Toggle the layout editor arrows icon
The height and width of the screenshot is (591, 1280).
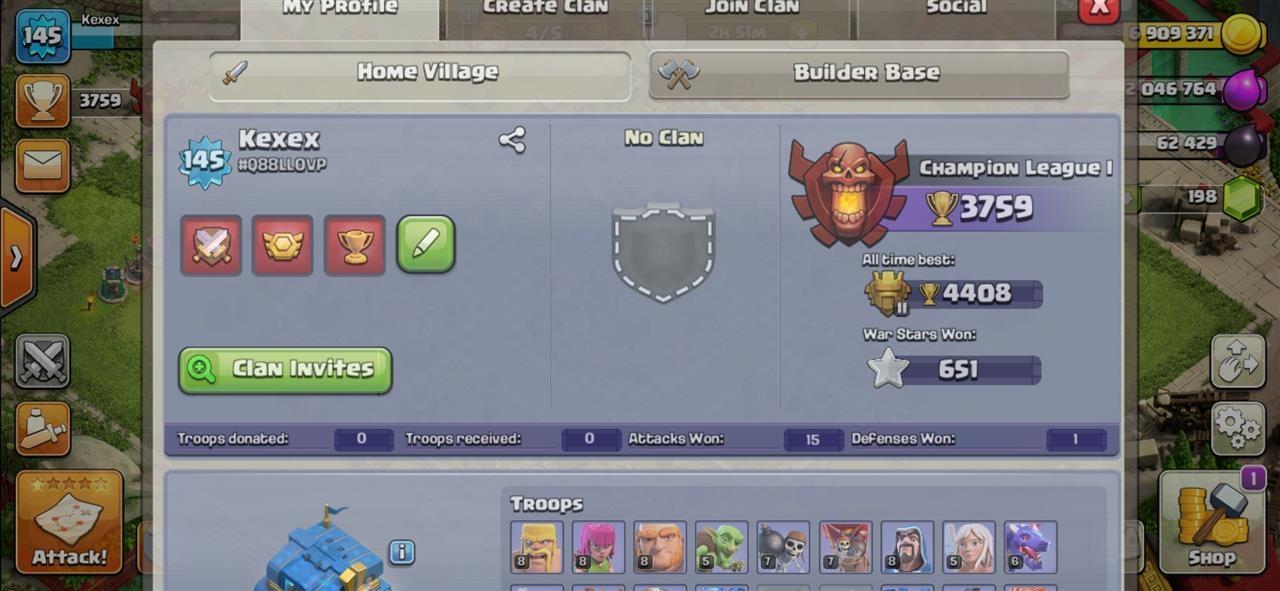tap(1238, 361)
